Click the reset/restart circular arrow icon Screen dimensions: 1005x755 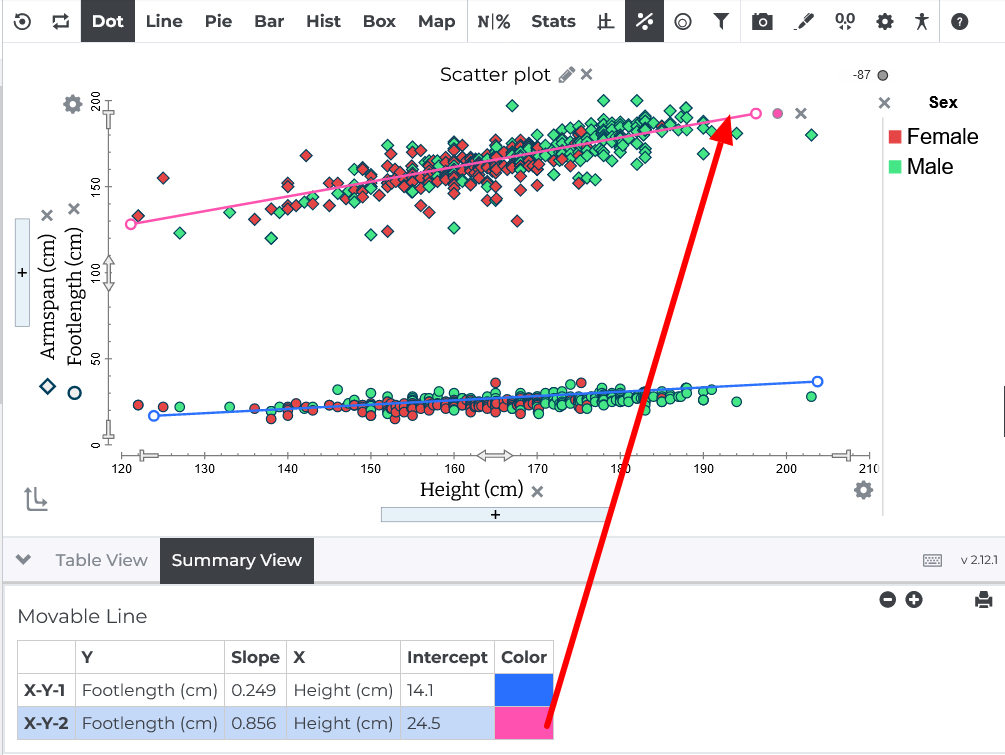pyautogui.click(x=22, y=22)
